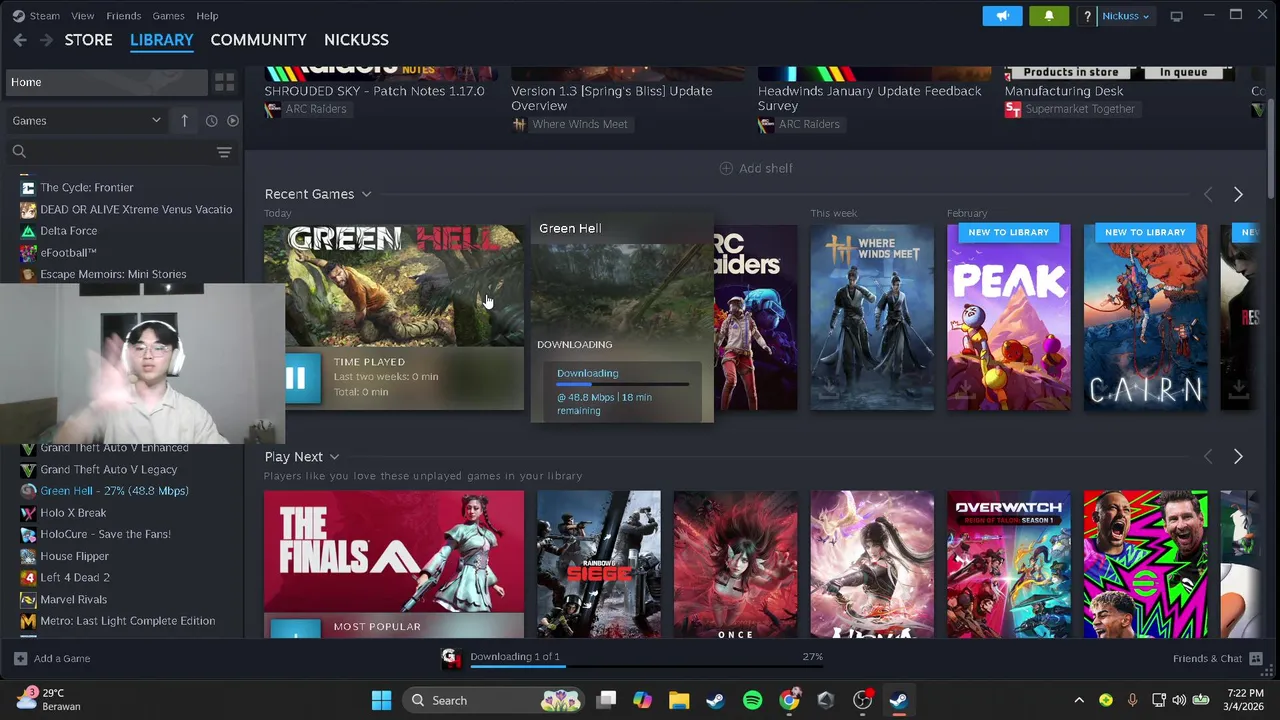
Task: Click the Add a Game plus icon
Action: [20, 658]
